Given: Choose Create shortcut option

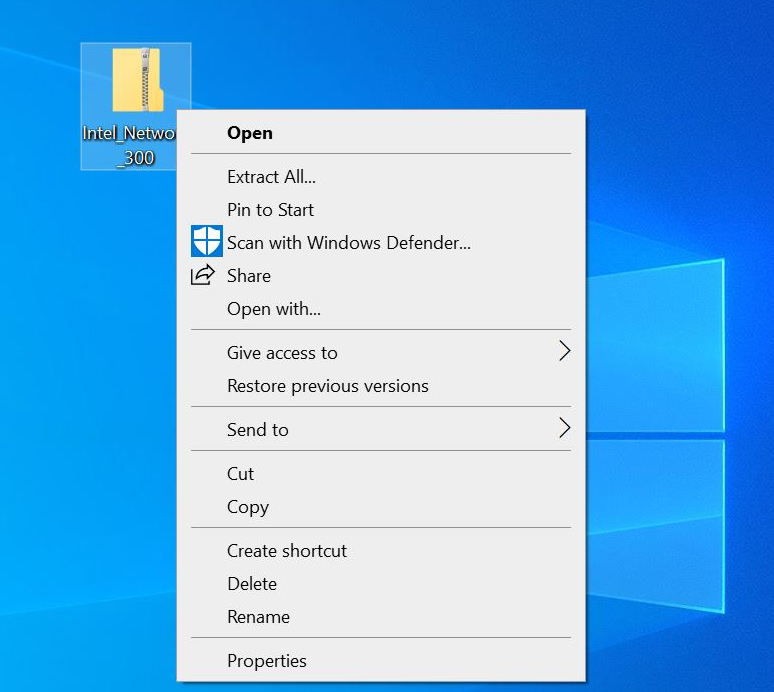Looking at the screenshot, I should pos(286,551).
